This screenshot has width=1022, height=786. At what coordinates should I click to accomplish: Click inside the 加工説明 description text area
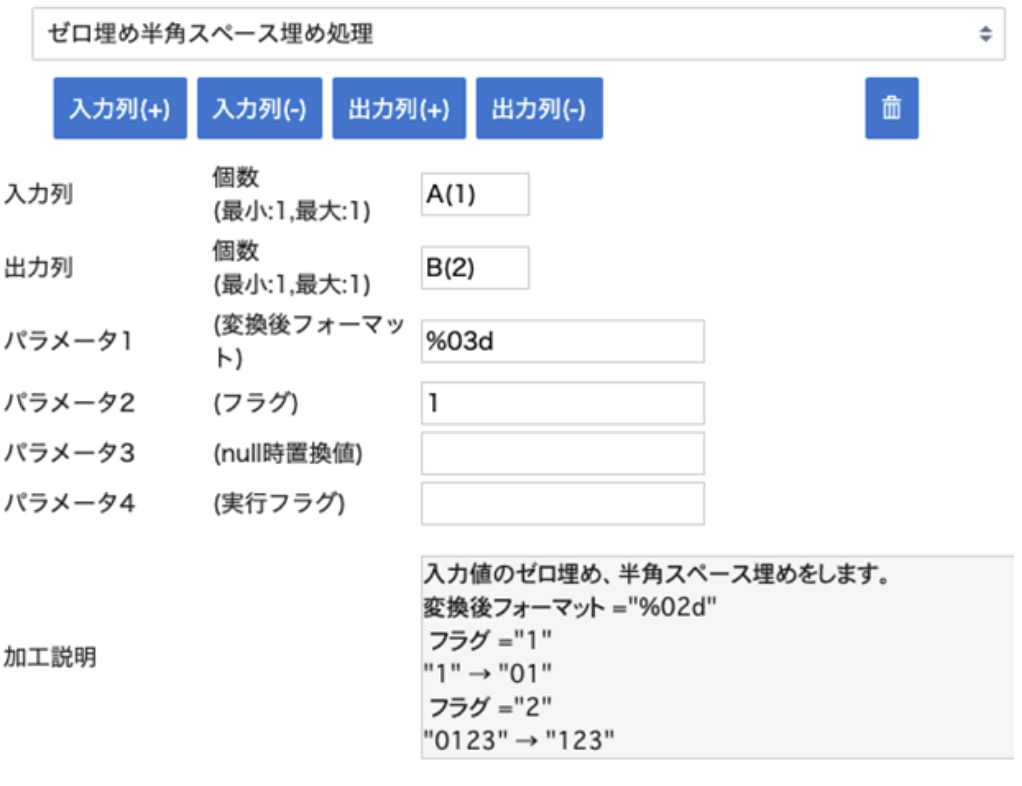tap(718, 657)
